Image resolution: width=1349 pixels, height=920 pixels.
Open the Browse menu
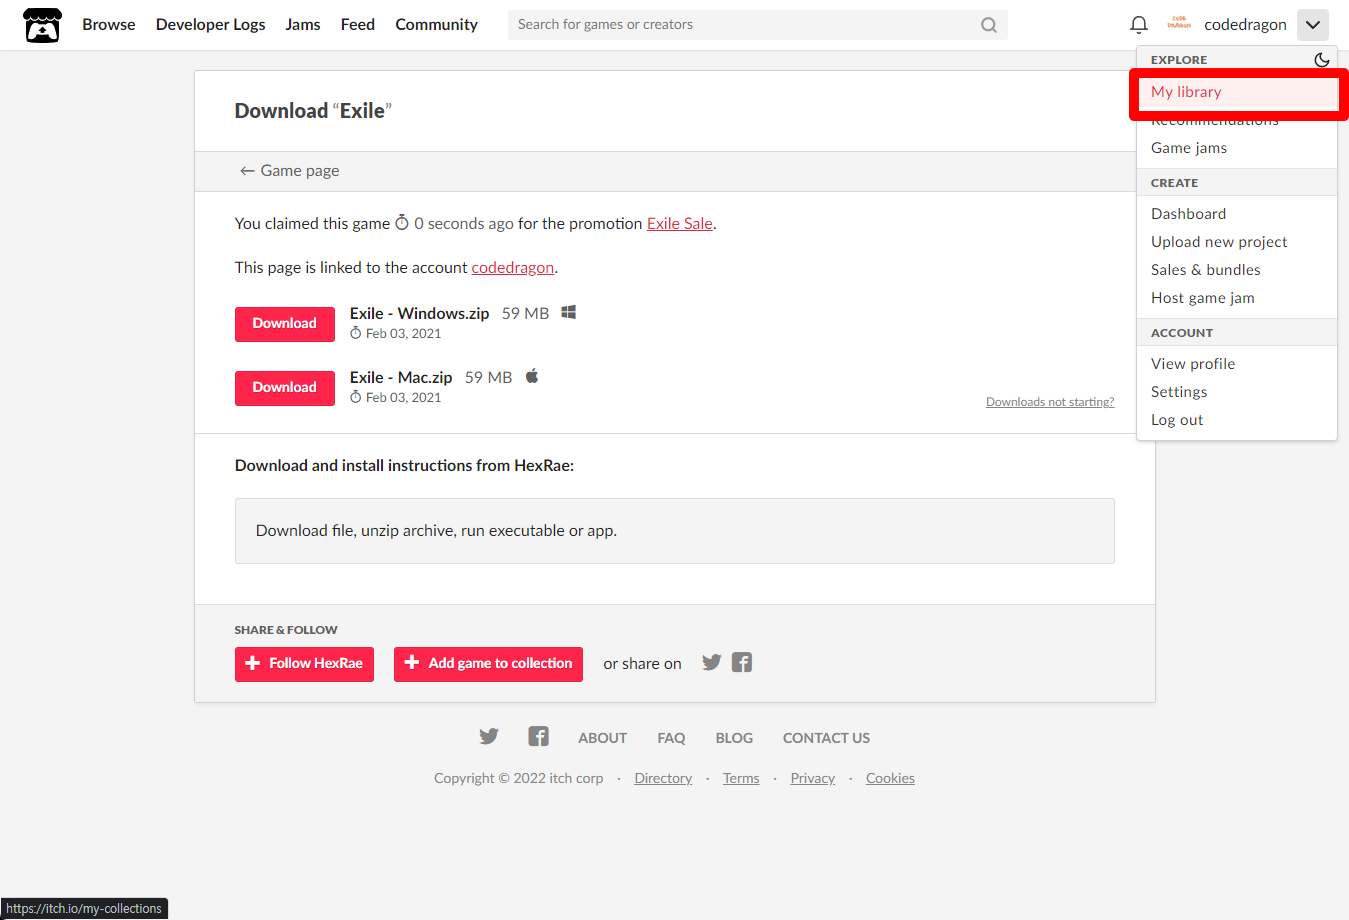click(109, 25)
